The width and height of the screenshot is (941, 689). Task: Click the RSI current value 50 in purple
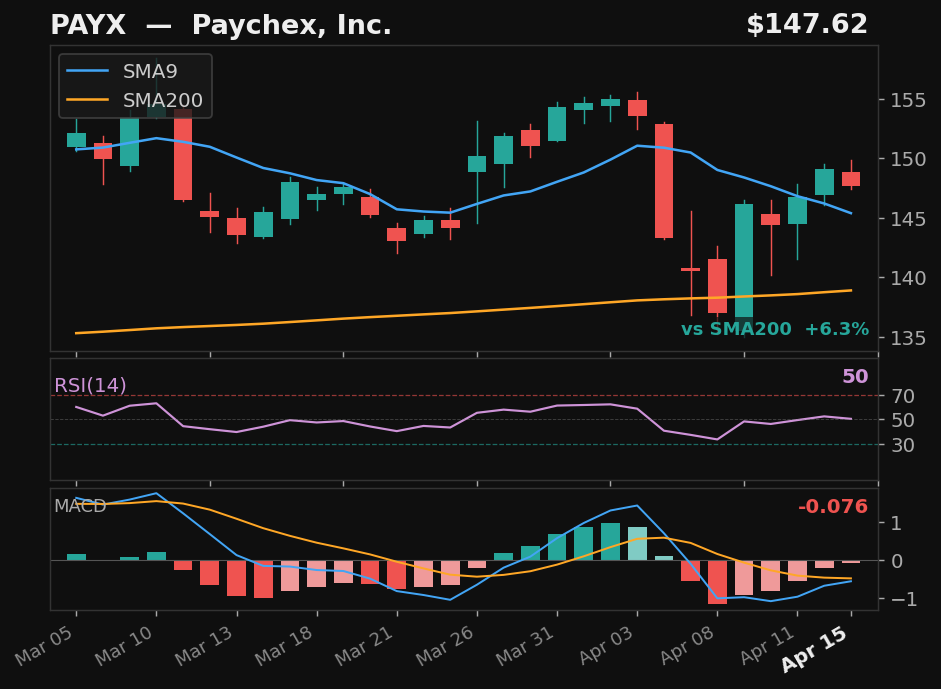tap(855, 376)
